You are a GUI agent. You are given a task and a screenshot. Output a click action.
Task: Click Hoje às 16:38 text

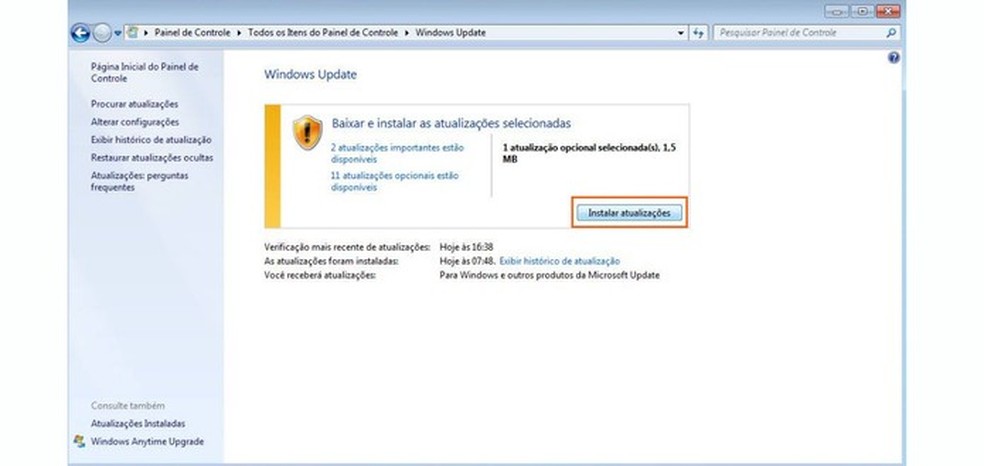click(x=466, y=247)
